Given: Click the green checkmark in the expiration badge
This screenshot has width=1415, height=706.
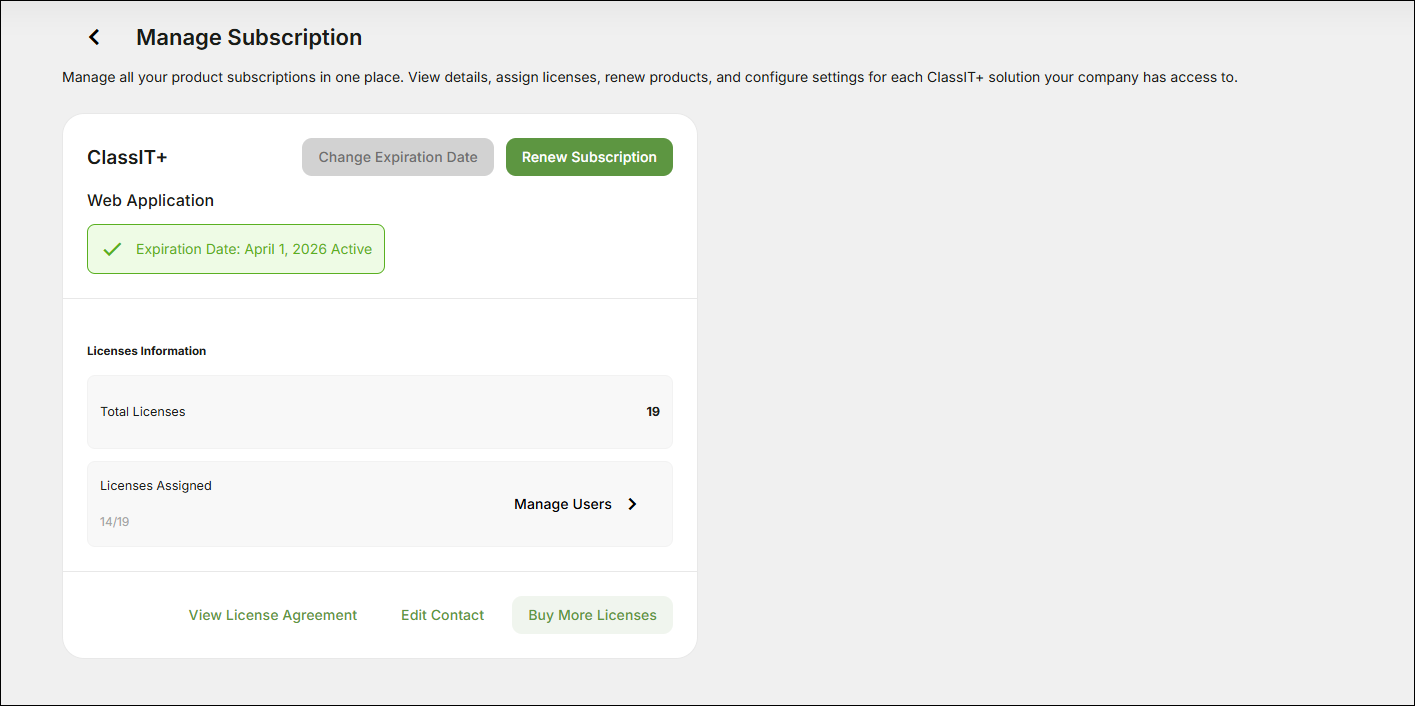Looking at the screenshot, I should coord(112,249).
